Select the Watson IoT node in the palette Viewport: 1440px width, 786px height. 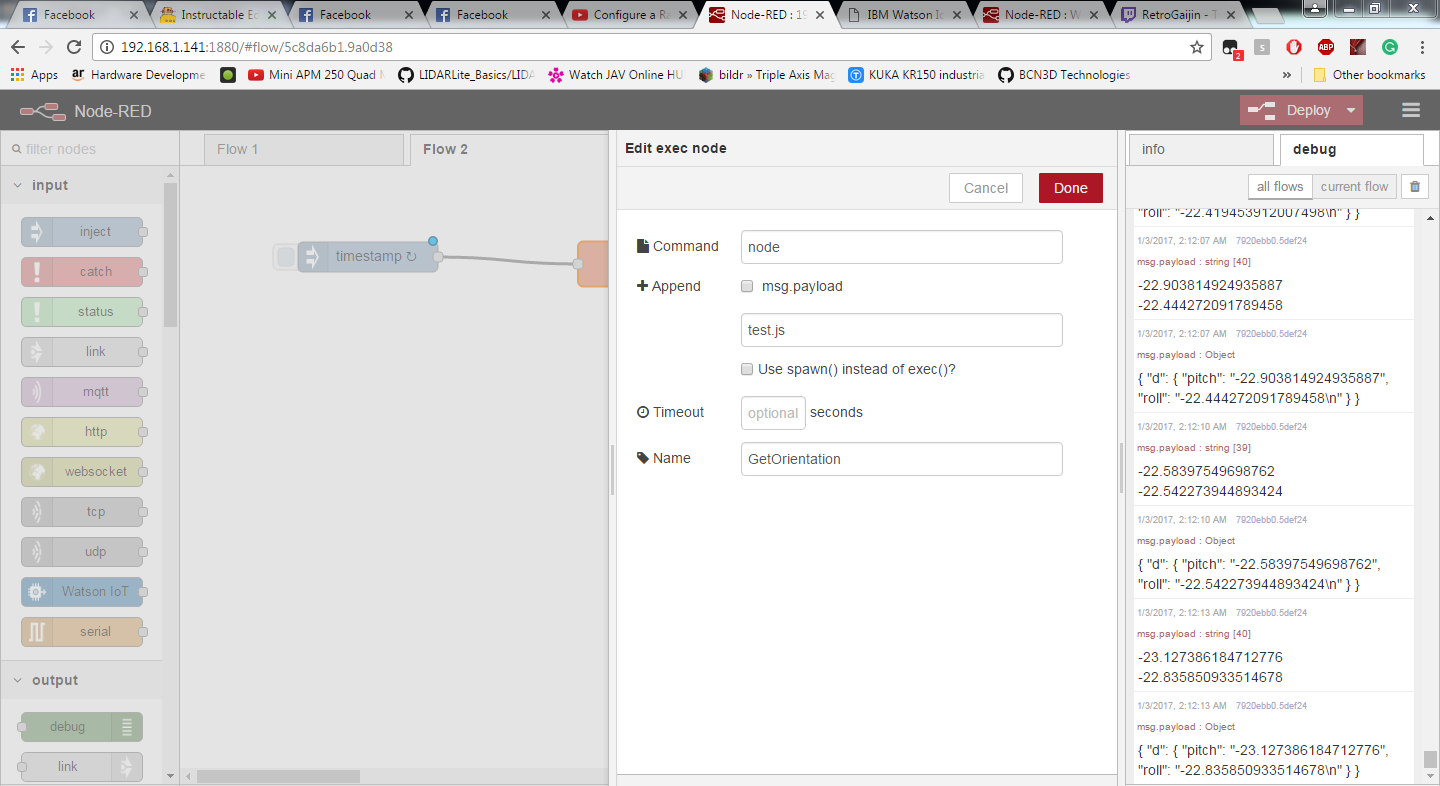(82, 592)
